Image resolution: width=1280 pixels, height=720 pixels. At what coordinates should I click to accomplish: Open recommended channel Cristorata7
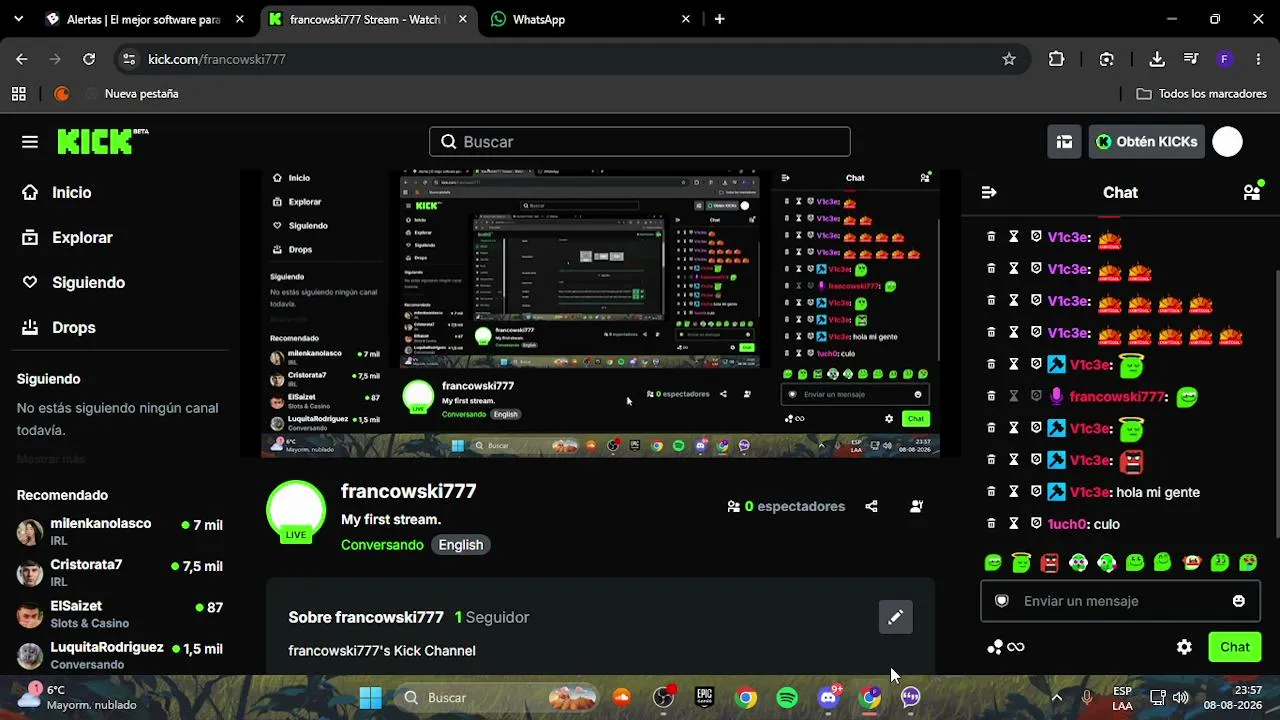(x=120, y=573)
